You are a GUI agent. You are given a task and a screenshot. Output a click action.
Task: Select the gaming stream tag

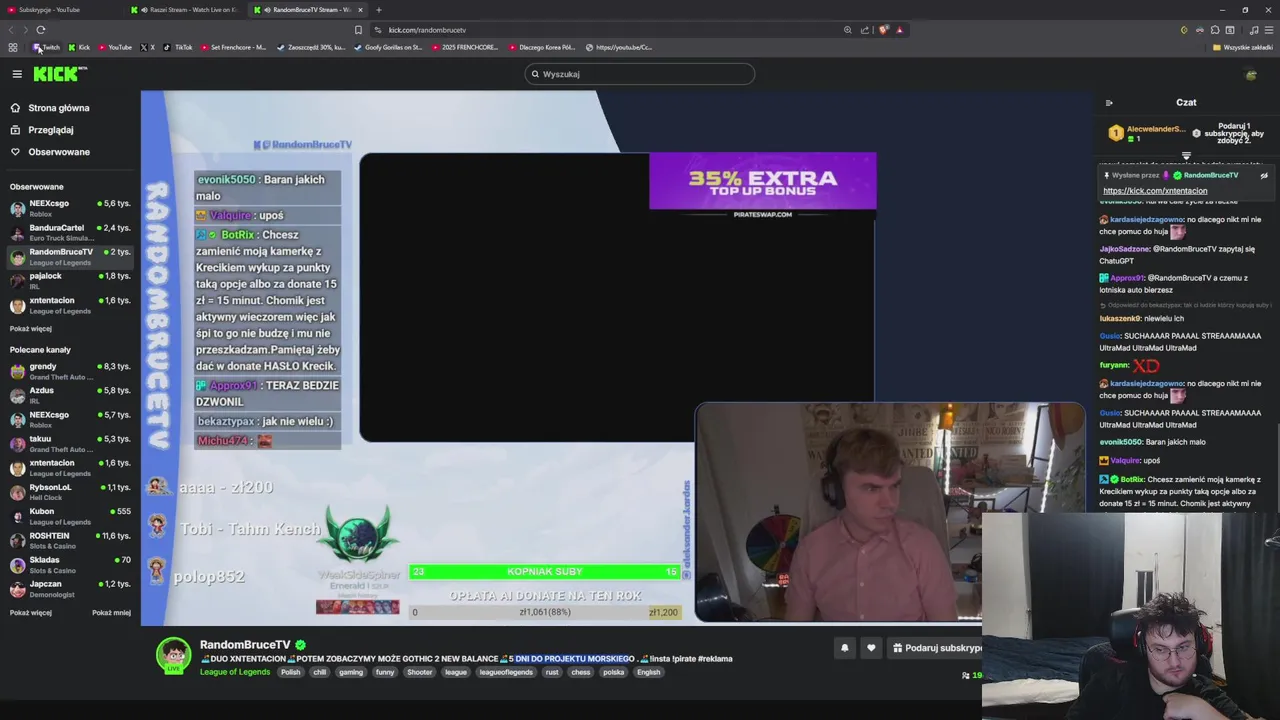[351, 672]
